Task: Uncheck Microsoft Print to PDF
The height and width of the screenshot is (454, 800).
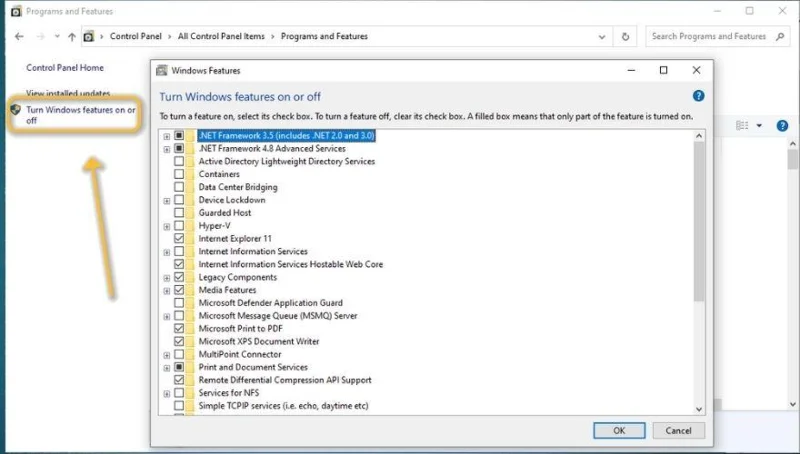Action: pyautogui.click(x=179, y=328)
